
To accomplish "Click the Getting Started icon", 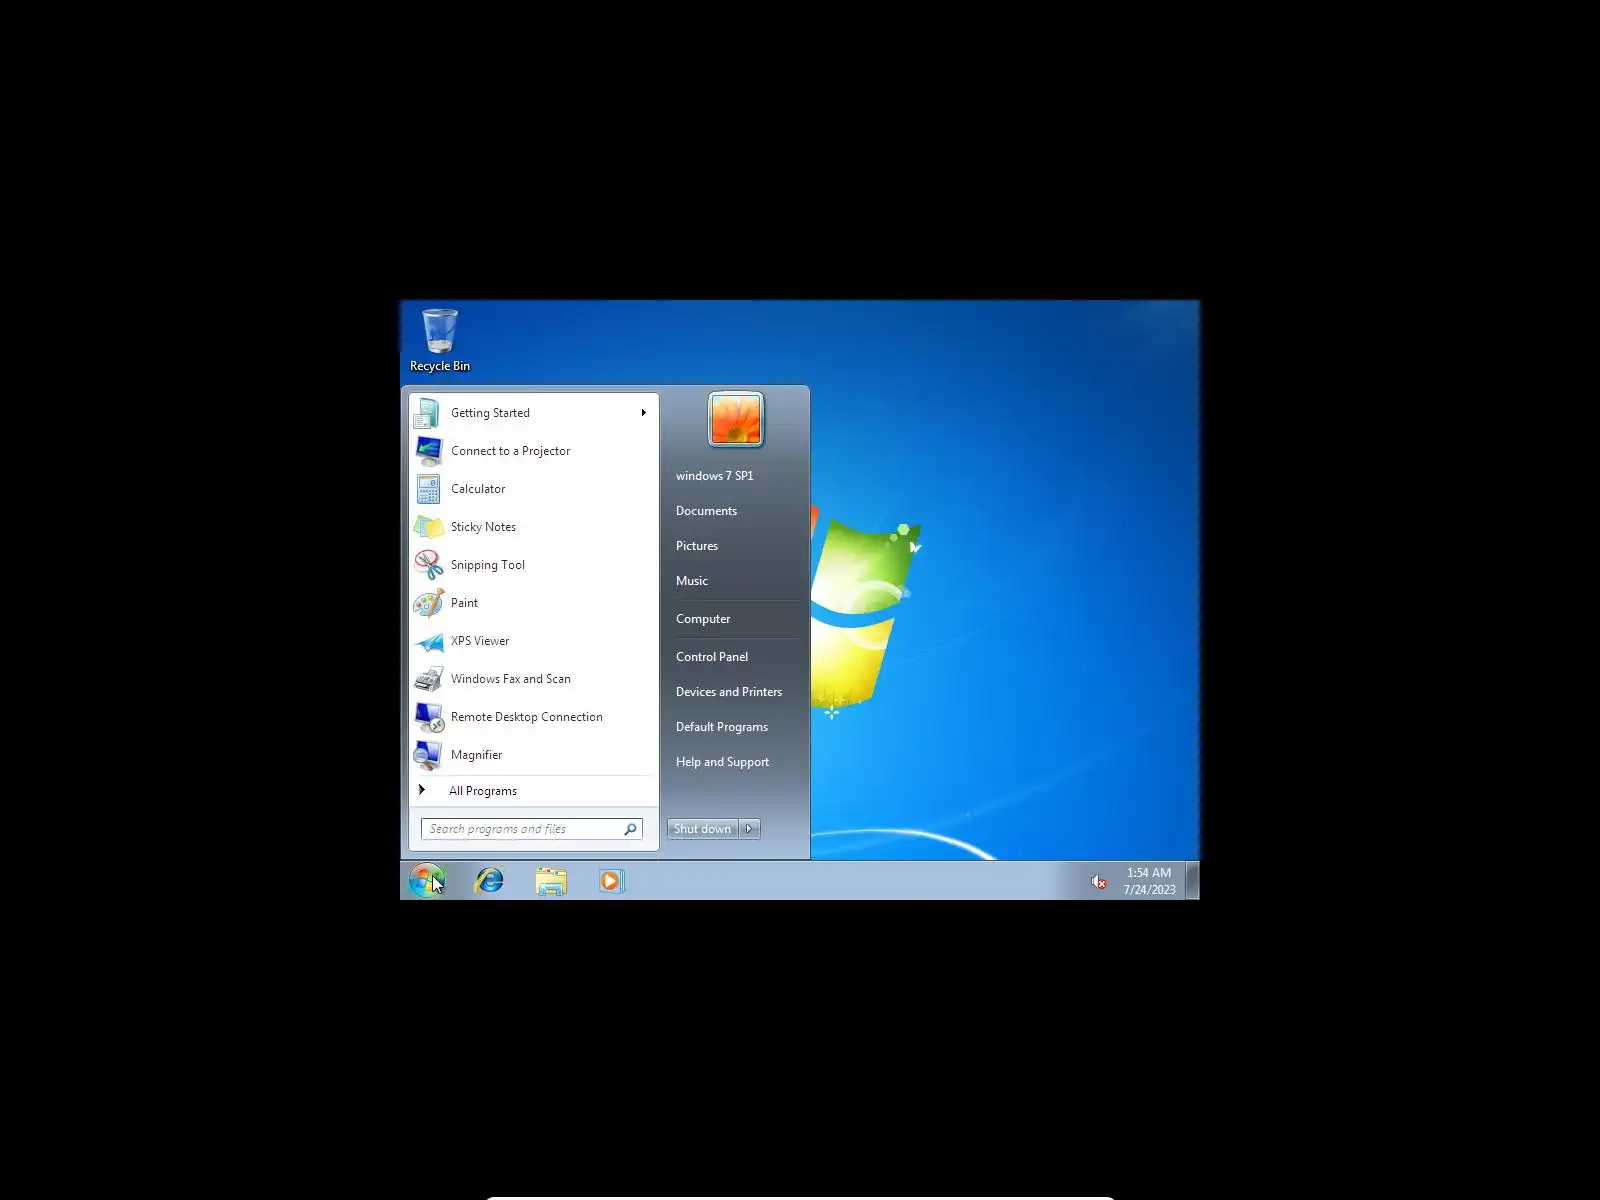I will pyautogui.click(x=428, y=413).
